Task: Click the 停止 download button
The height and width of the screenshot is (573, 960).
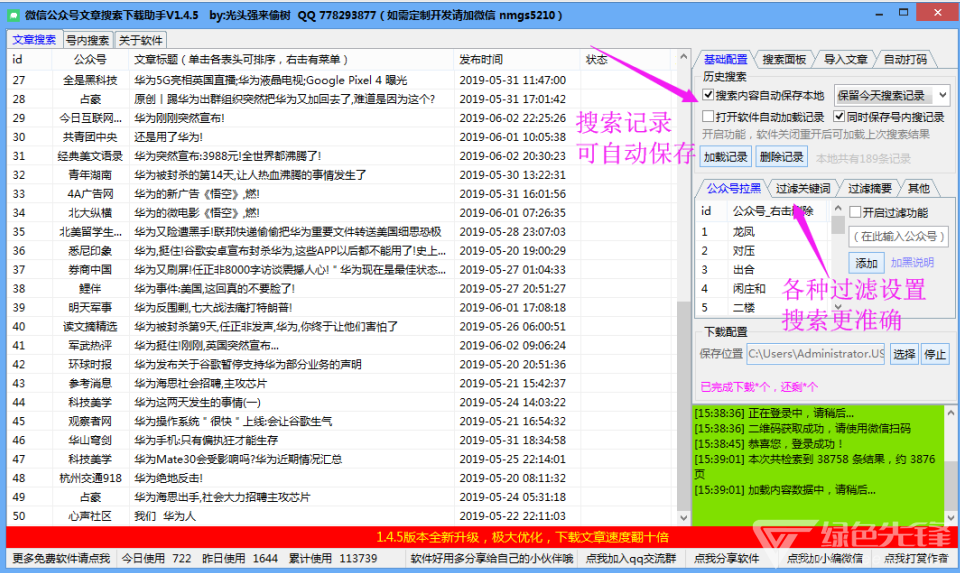Action: pos(935,354)
